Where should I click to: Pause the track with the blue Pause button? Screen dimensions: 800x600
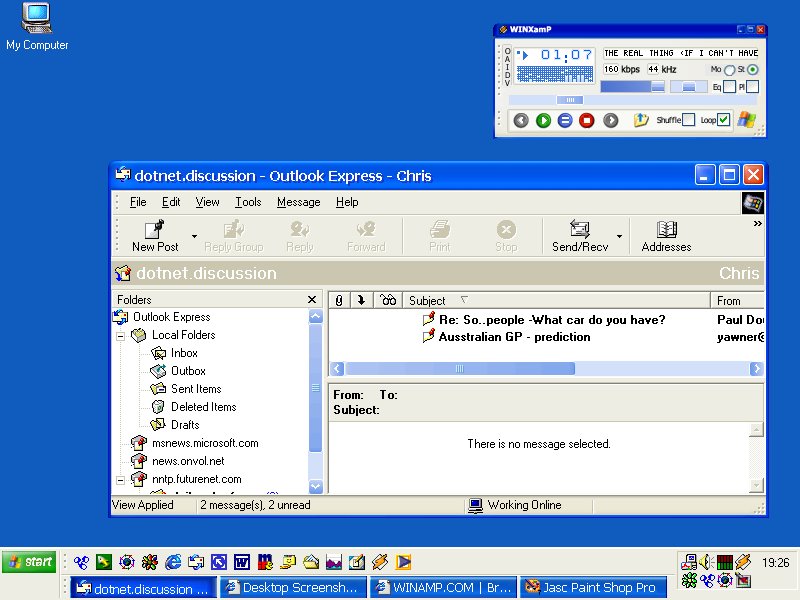(565, 120)
